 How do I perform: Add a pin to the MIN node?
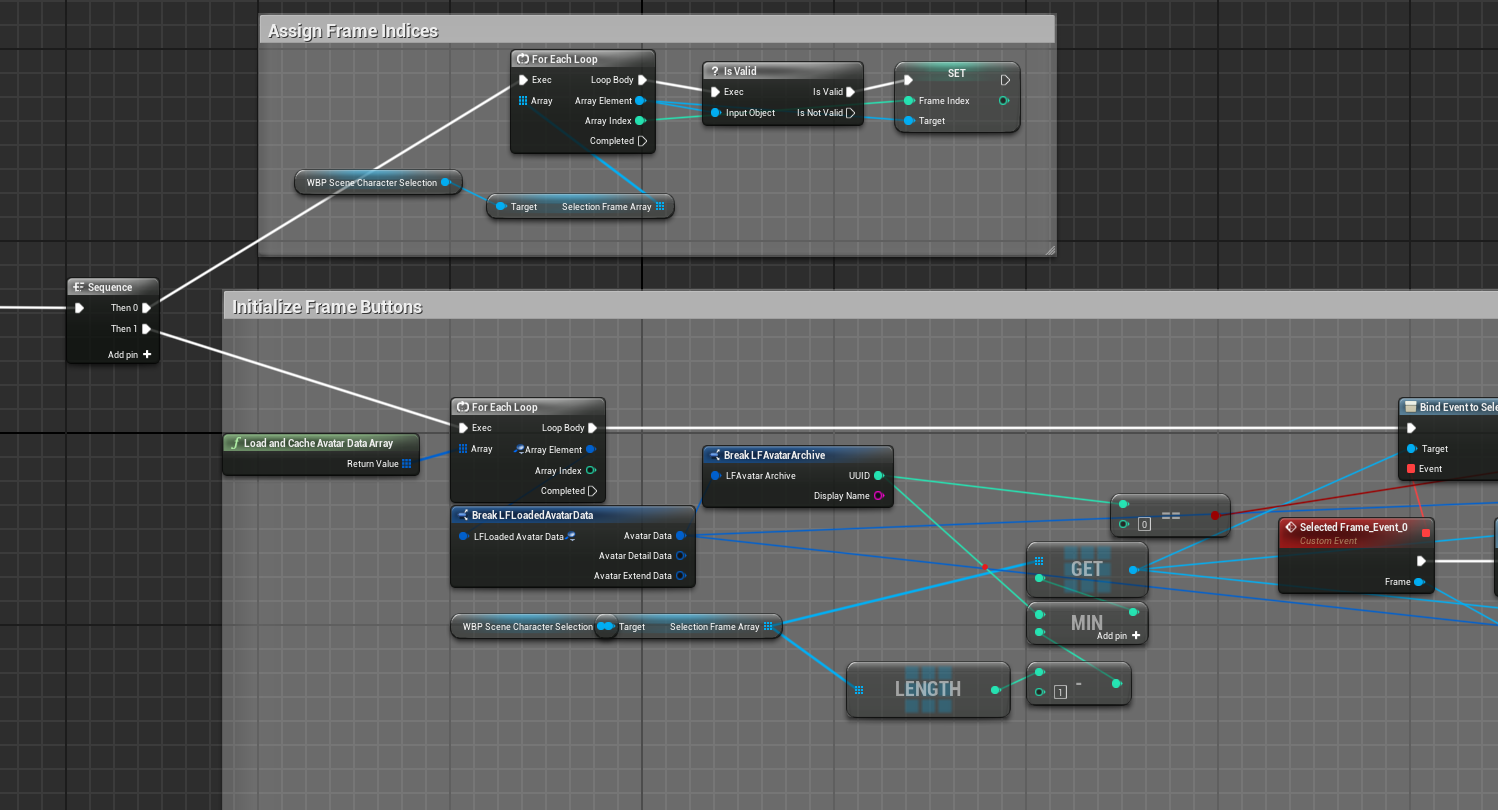(1135, 635)
